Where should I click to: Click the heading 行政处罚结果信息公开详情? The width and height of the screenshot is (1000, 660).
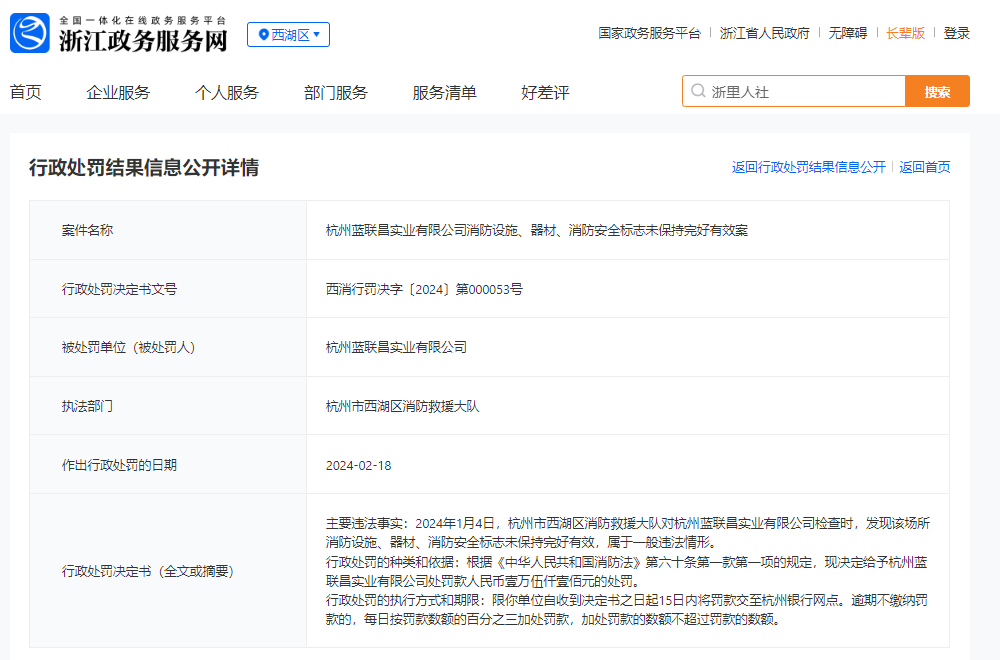144,168
